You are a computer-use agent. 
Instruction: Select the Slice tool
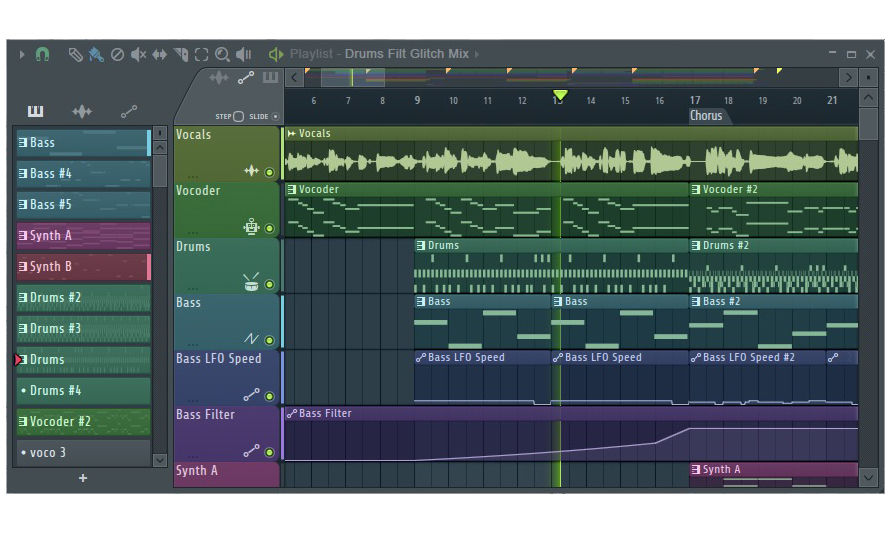coord(180,54)
